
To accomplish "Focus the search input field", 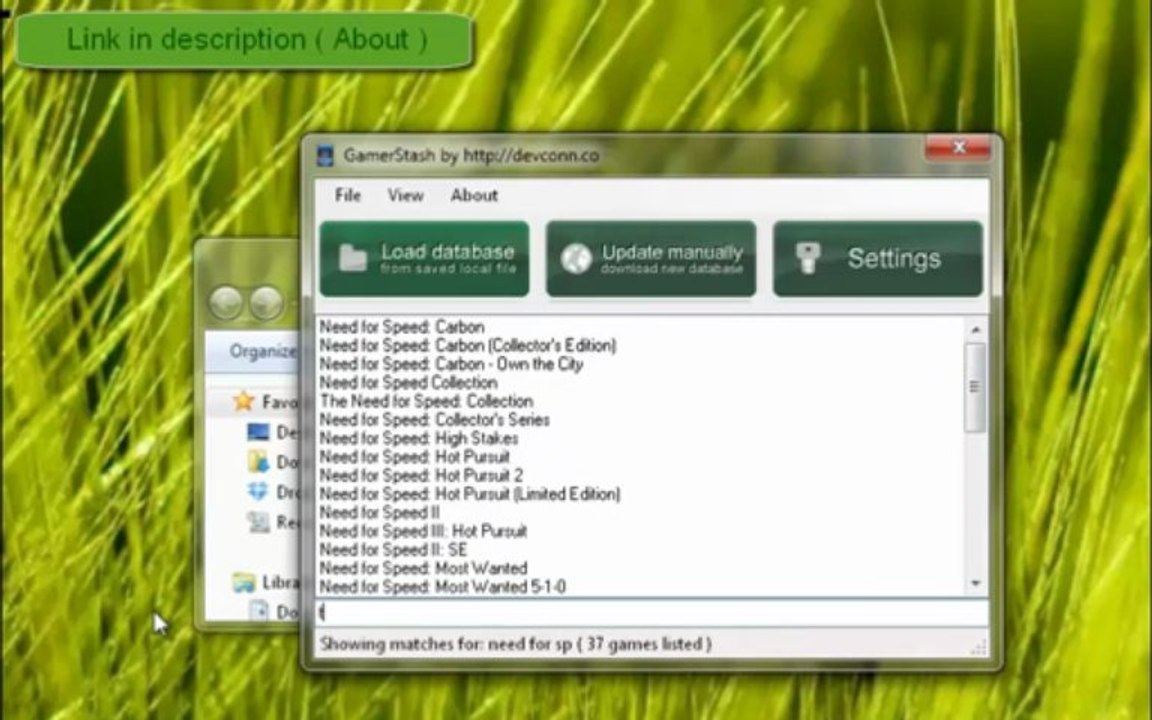I will coord(652,612).
